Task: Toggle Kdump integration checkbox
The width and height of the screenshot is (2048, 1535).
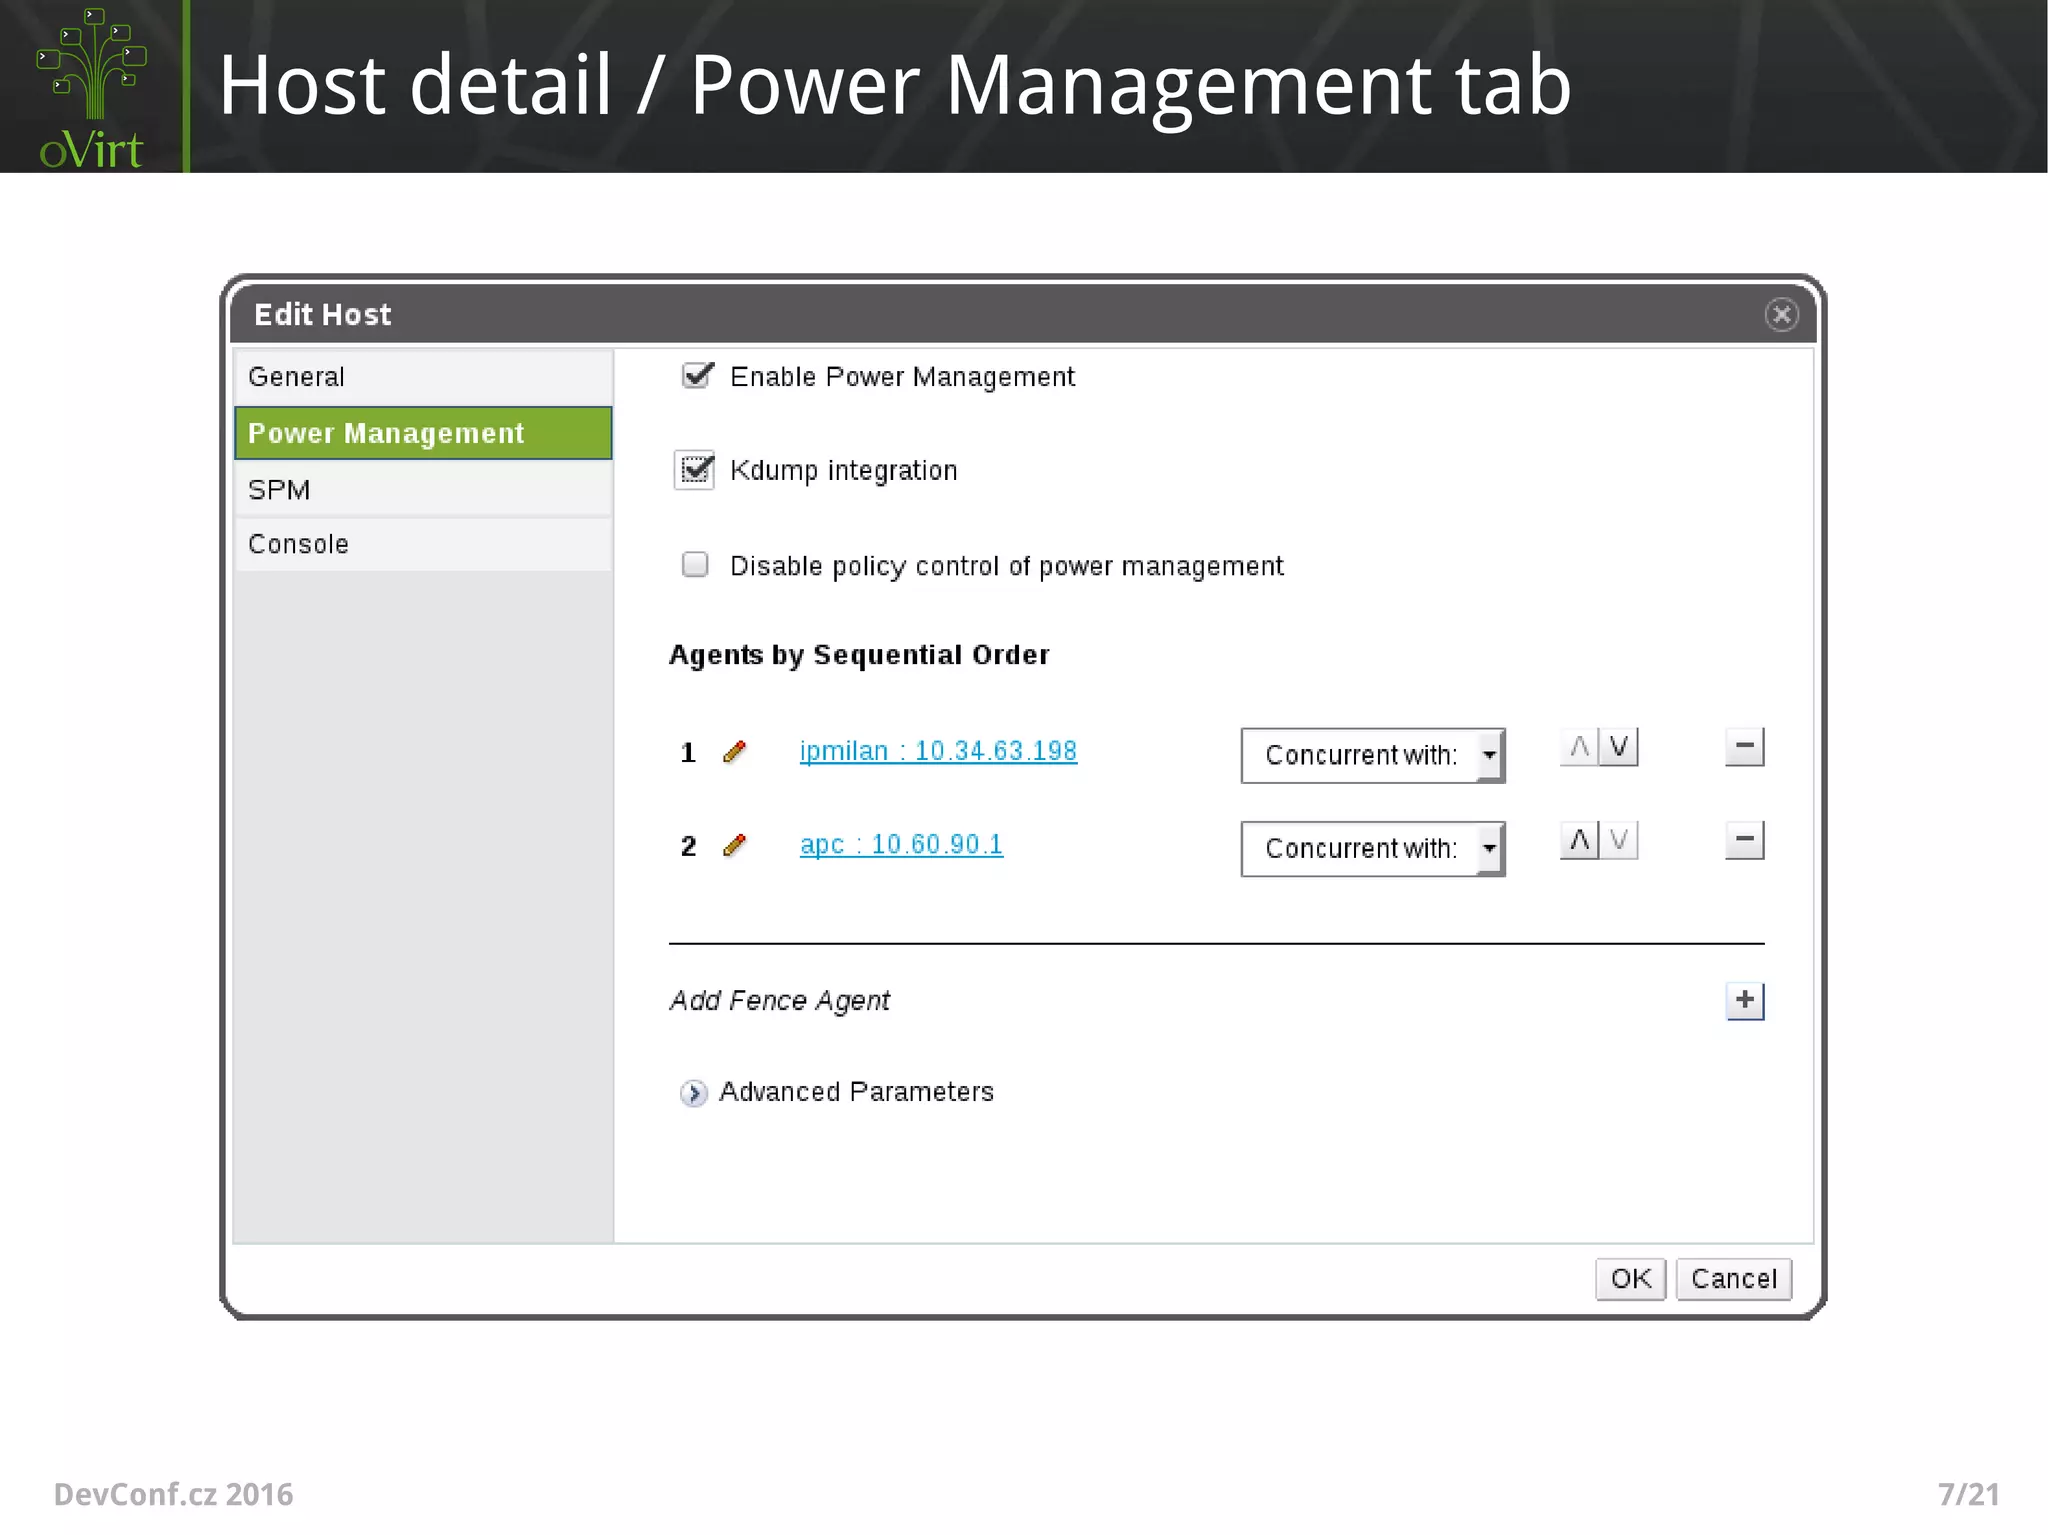Action: pyautogui.click(x=695, y=470)
